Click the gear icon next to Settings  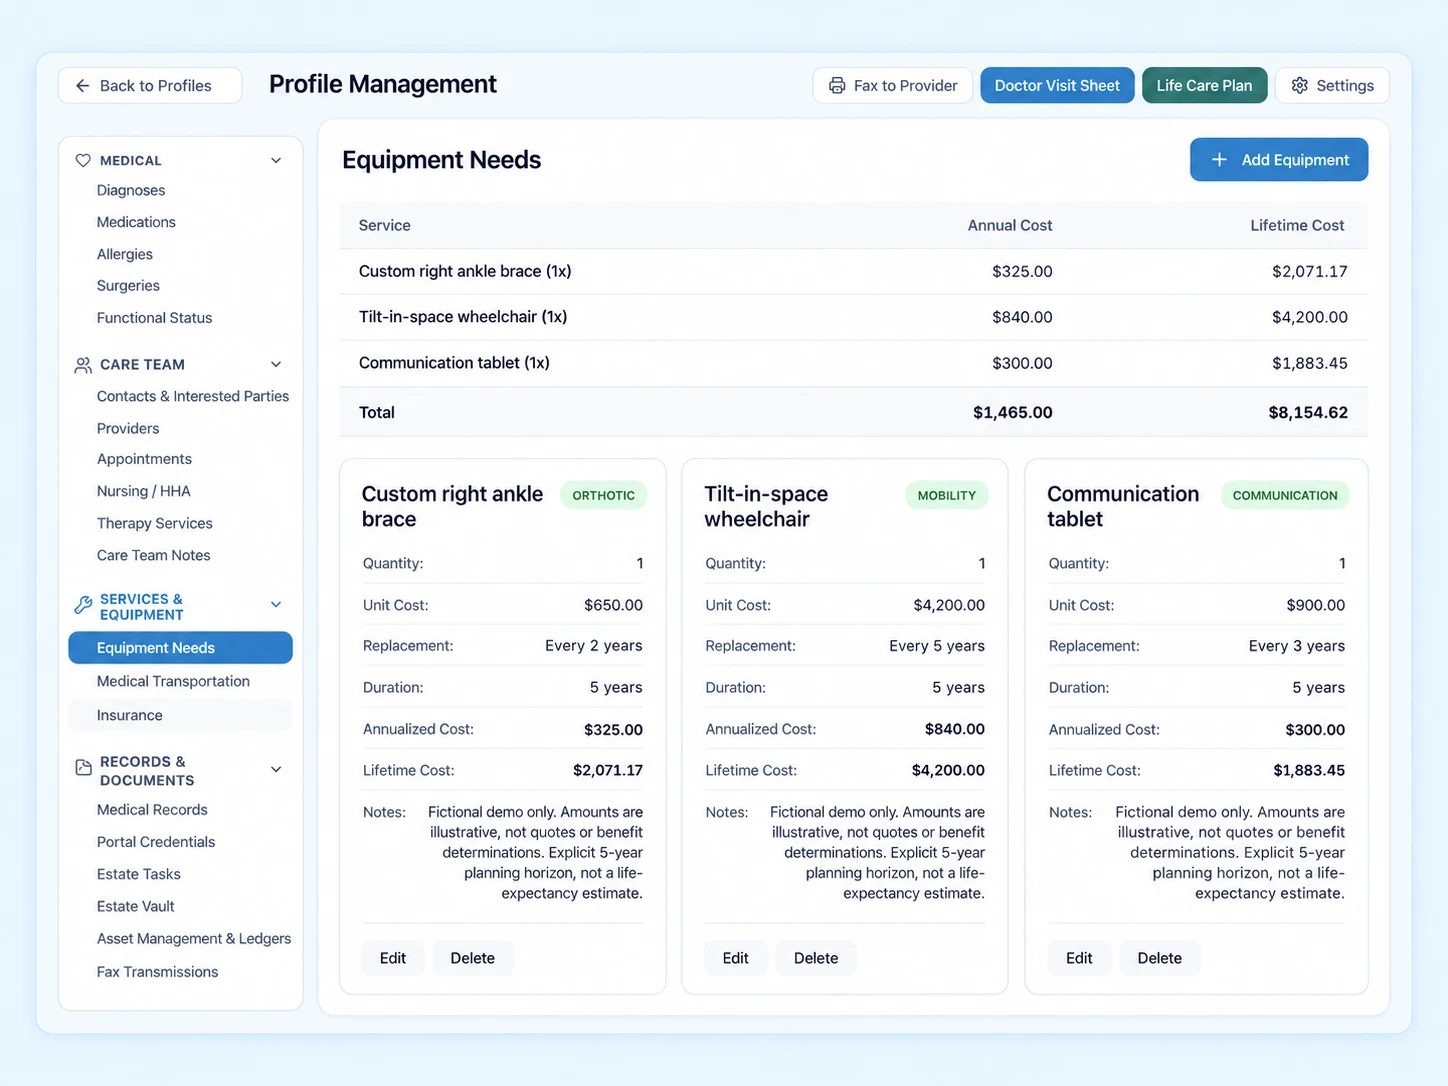pyautogui.click(x=1300, y=86)
